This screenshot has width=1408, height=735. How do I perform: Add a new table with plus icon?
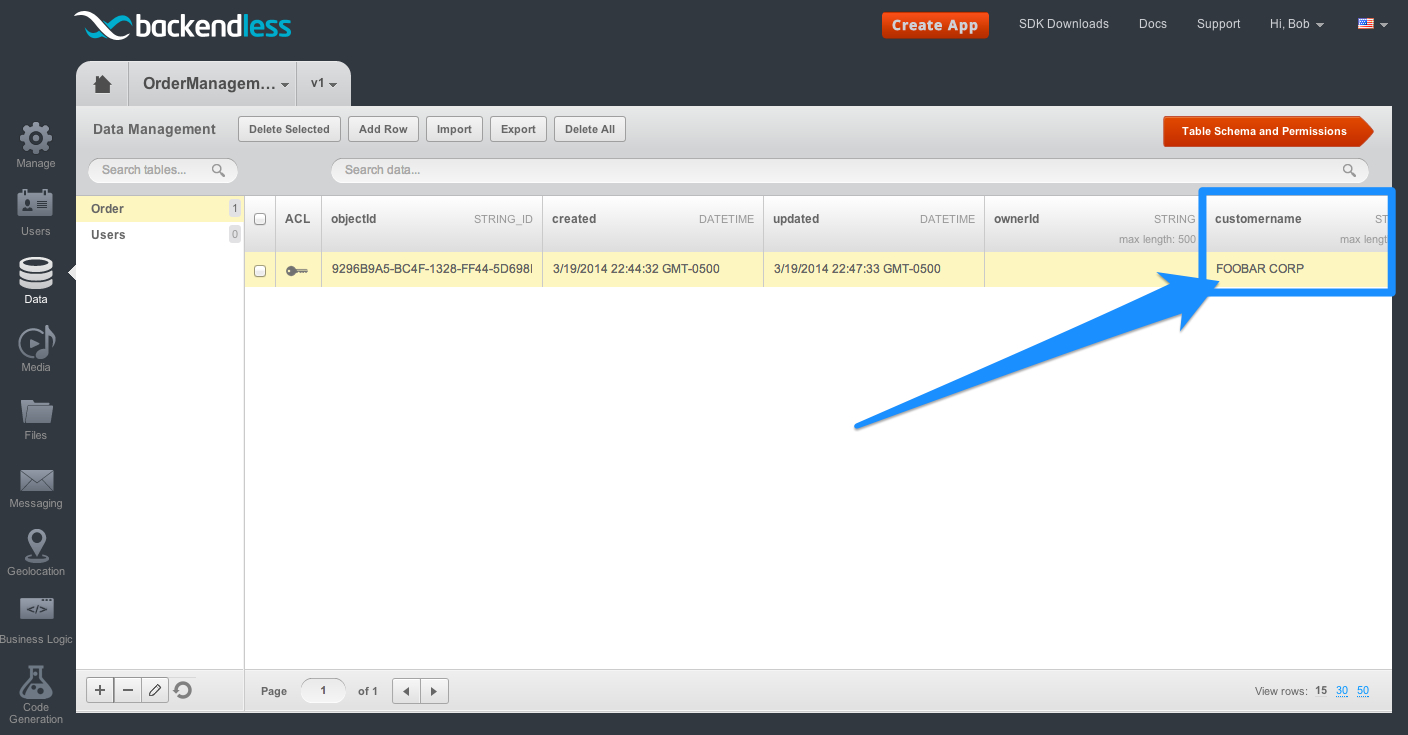[x=100, y=690]
